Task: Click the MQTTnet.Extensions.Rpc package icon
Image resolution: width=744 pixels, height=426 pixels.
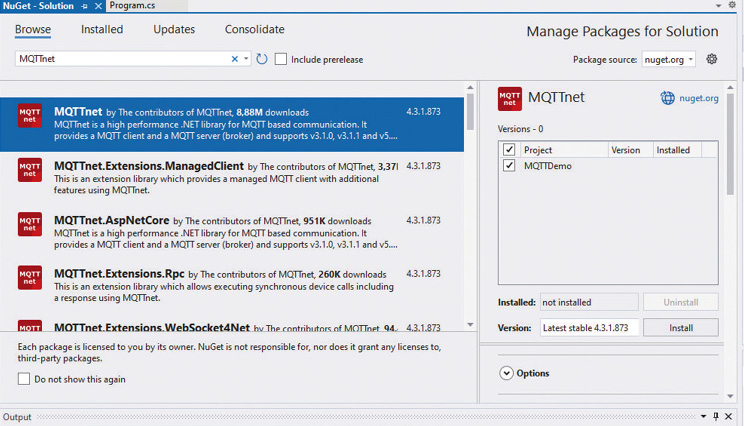Action: (x=30, y=278)
